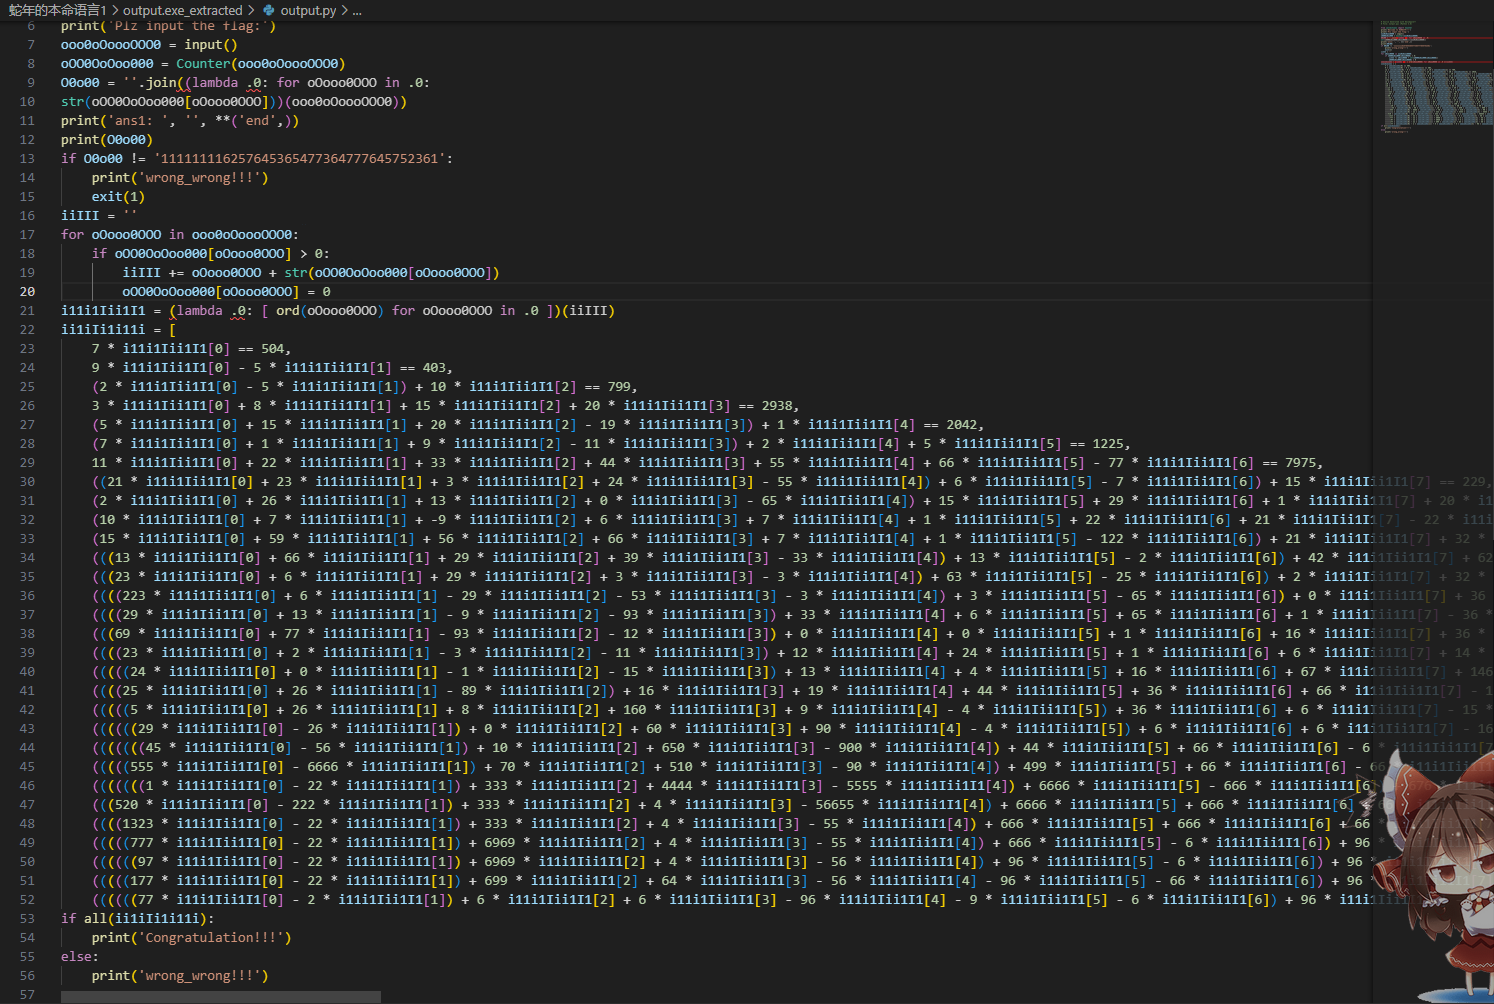This screenshot has height=1004, width=1494.
Task: Click the Python file icon in breadcrumb
Action: pyautogui.click(x=268, y=10)
